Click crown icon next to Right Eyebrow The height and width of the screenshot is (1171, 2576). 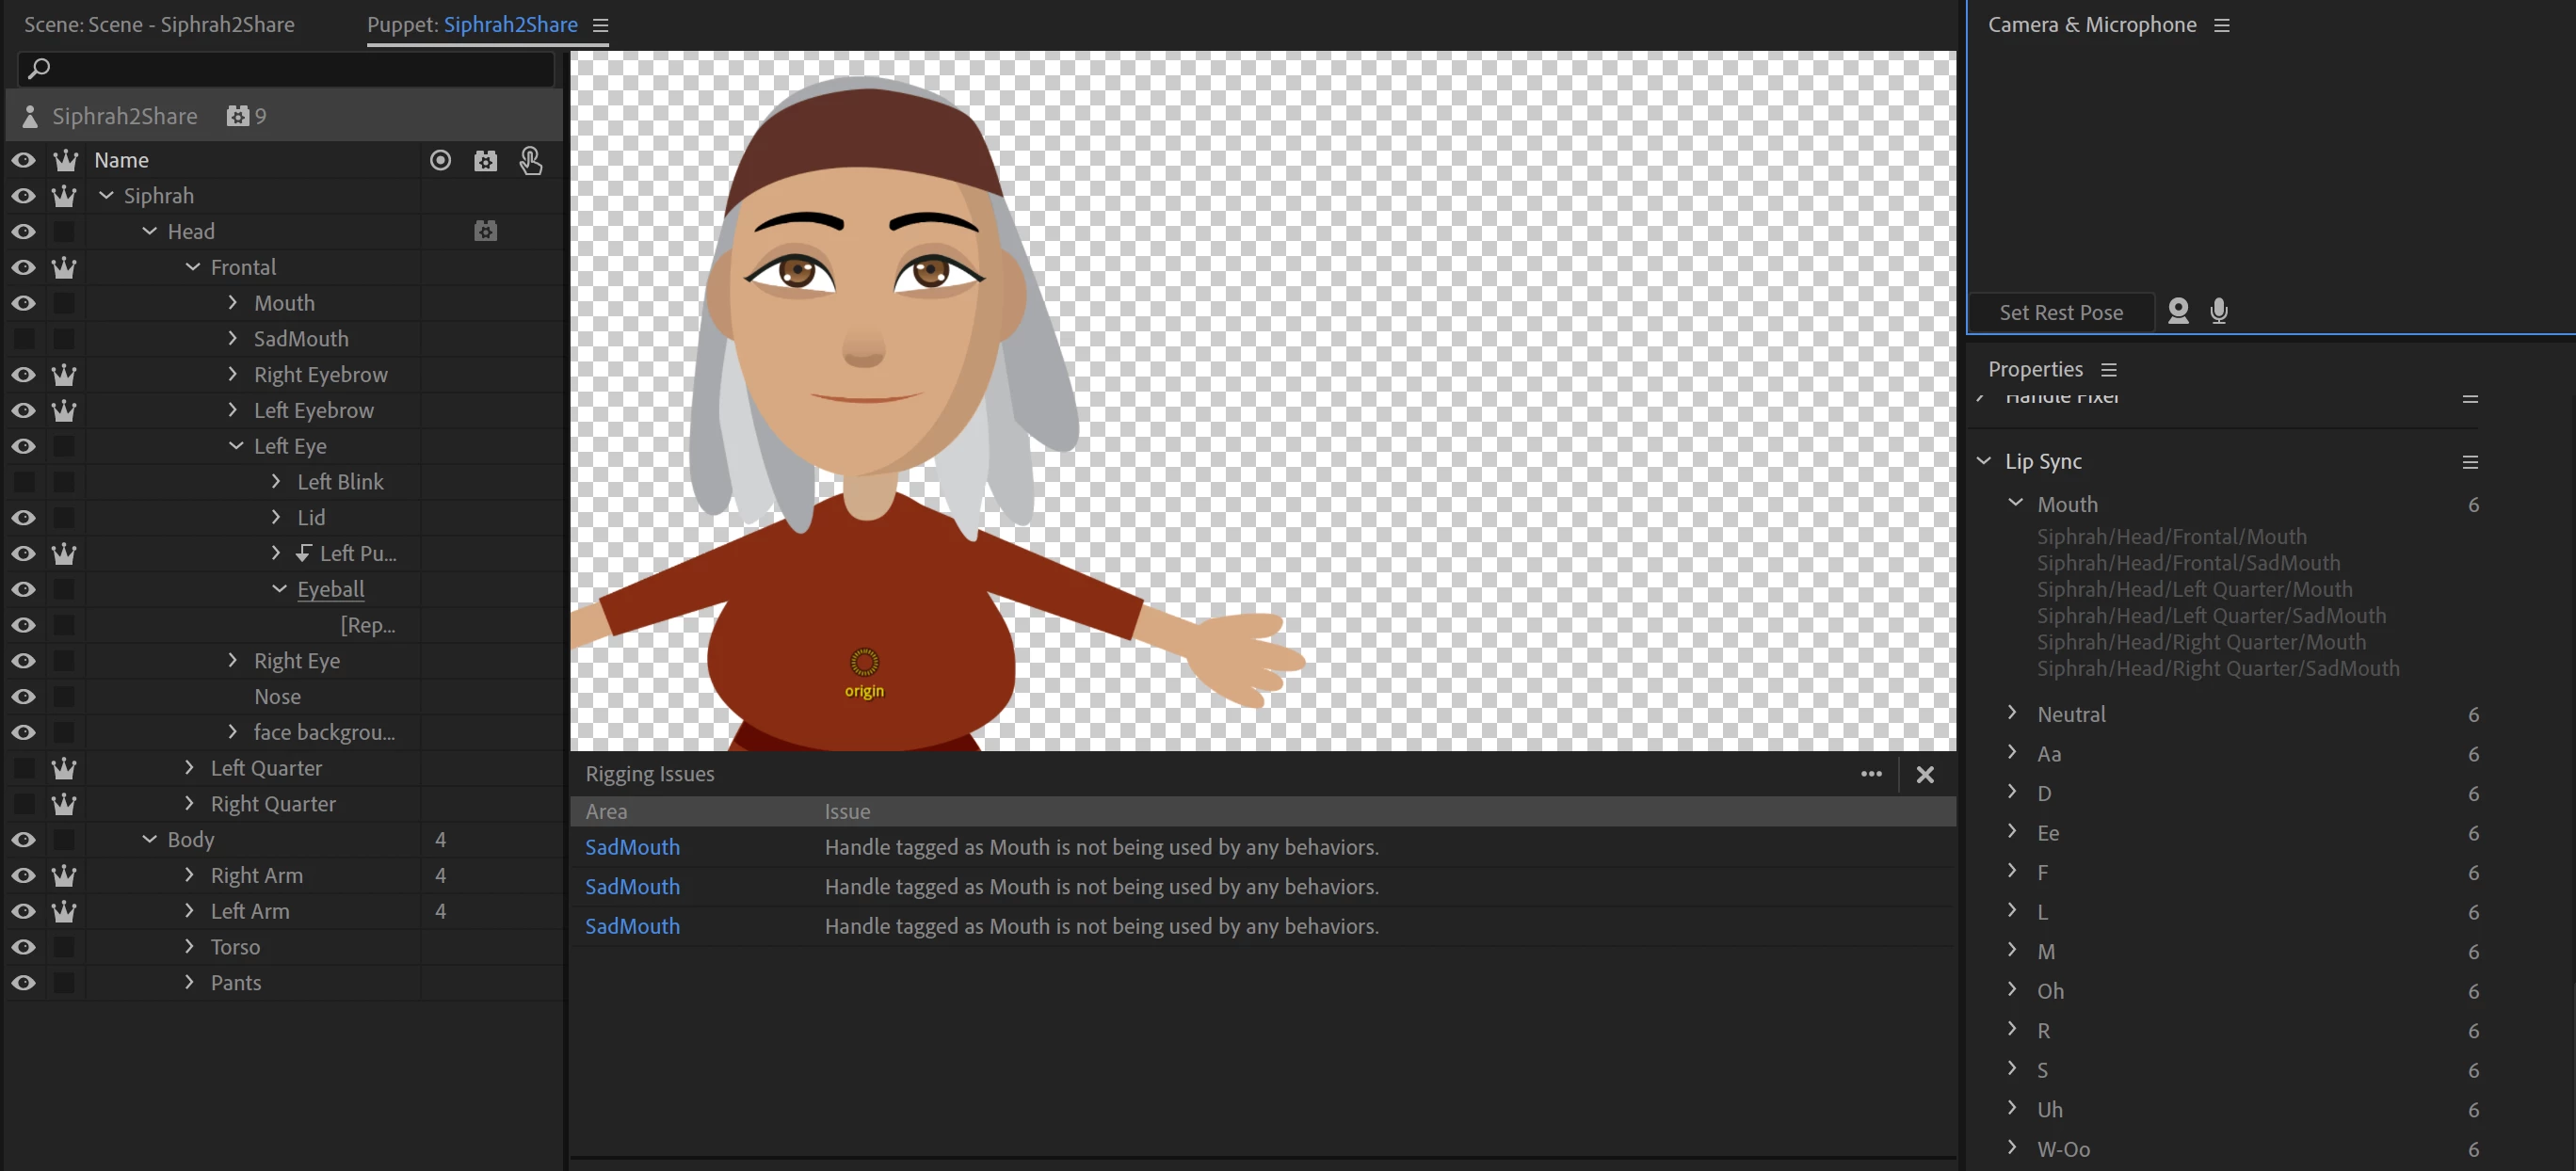(x=64, y=374)
